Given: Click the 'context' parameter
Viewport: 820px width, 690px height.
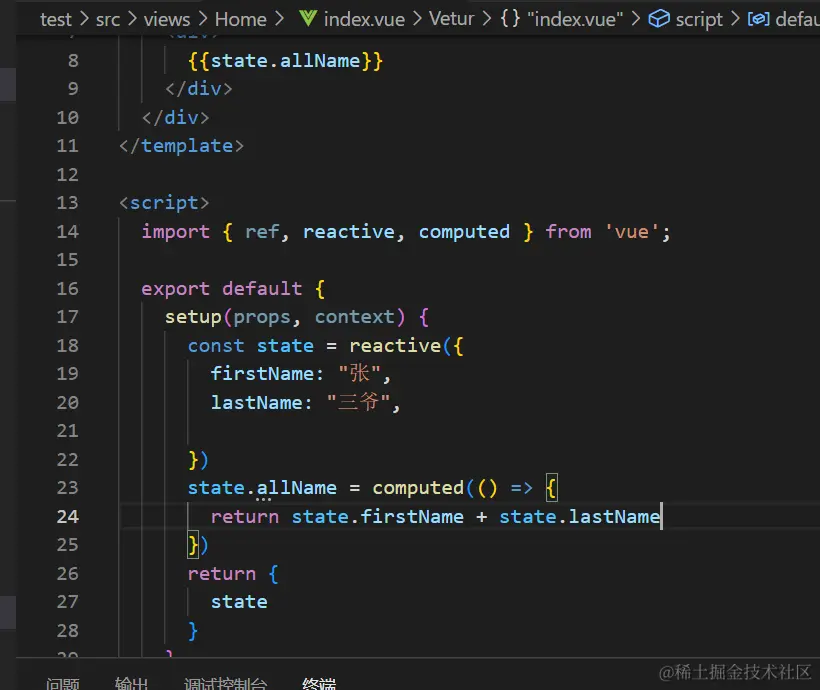Looking at the screenshot, I should [355, 317].
